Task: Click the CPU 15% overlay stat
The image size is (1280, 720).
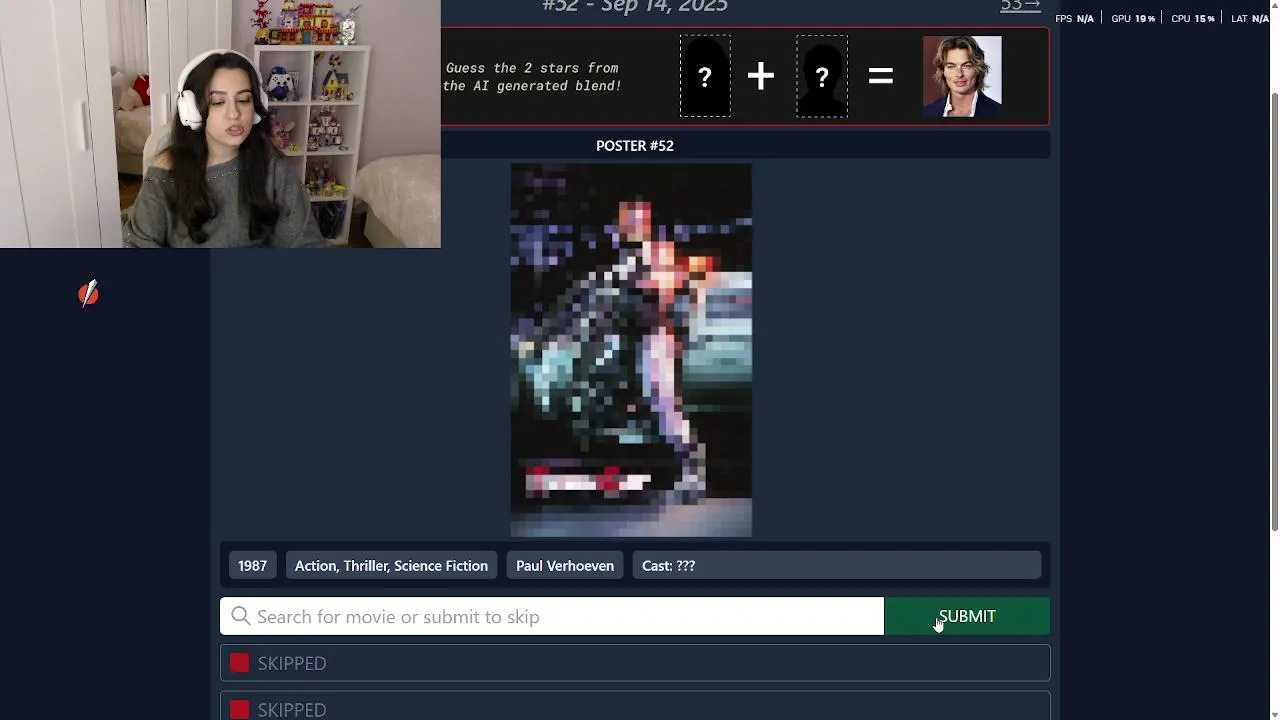Action: [x=1193, y=18]
